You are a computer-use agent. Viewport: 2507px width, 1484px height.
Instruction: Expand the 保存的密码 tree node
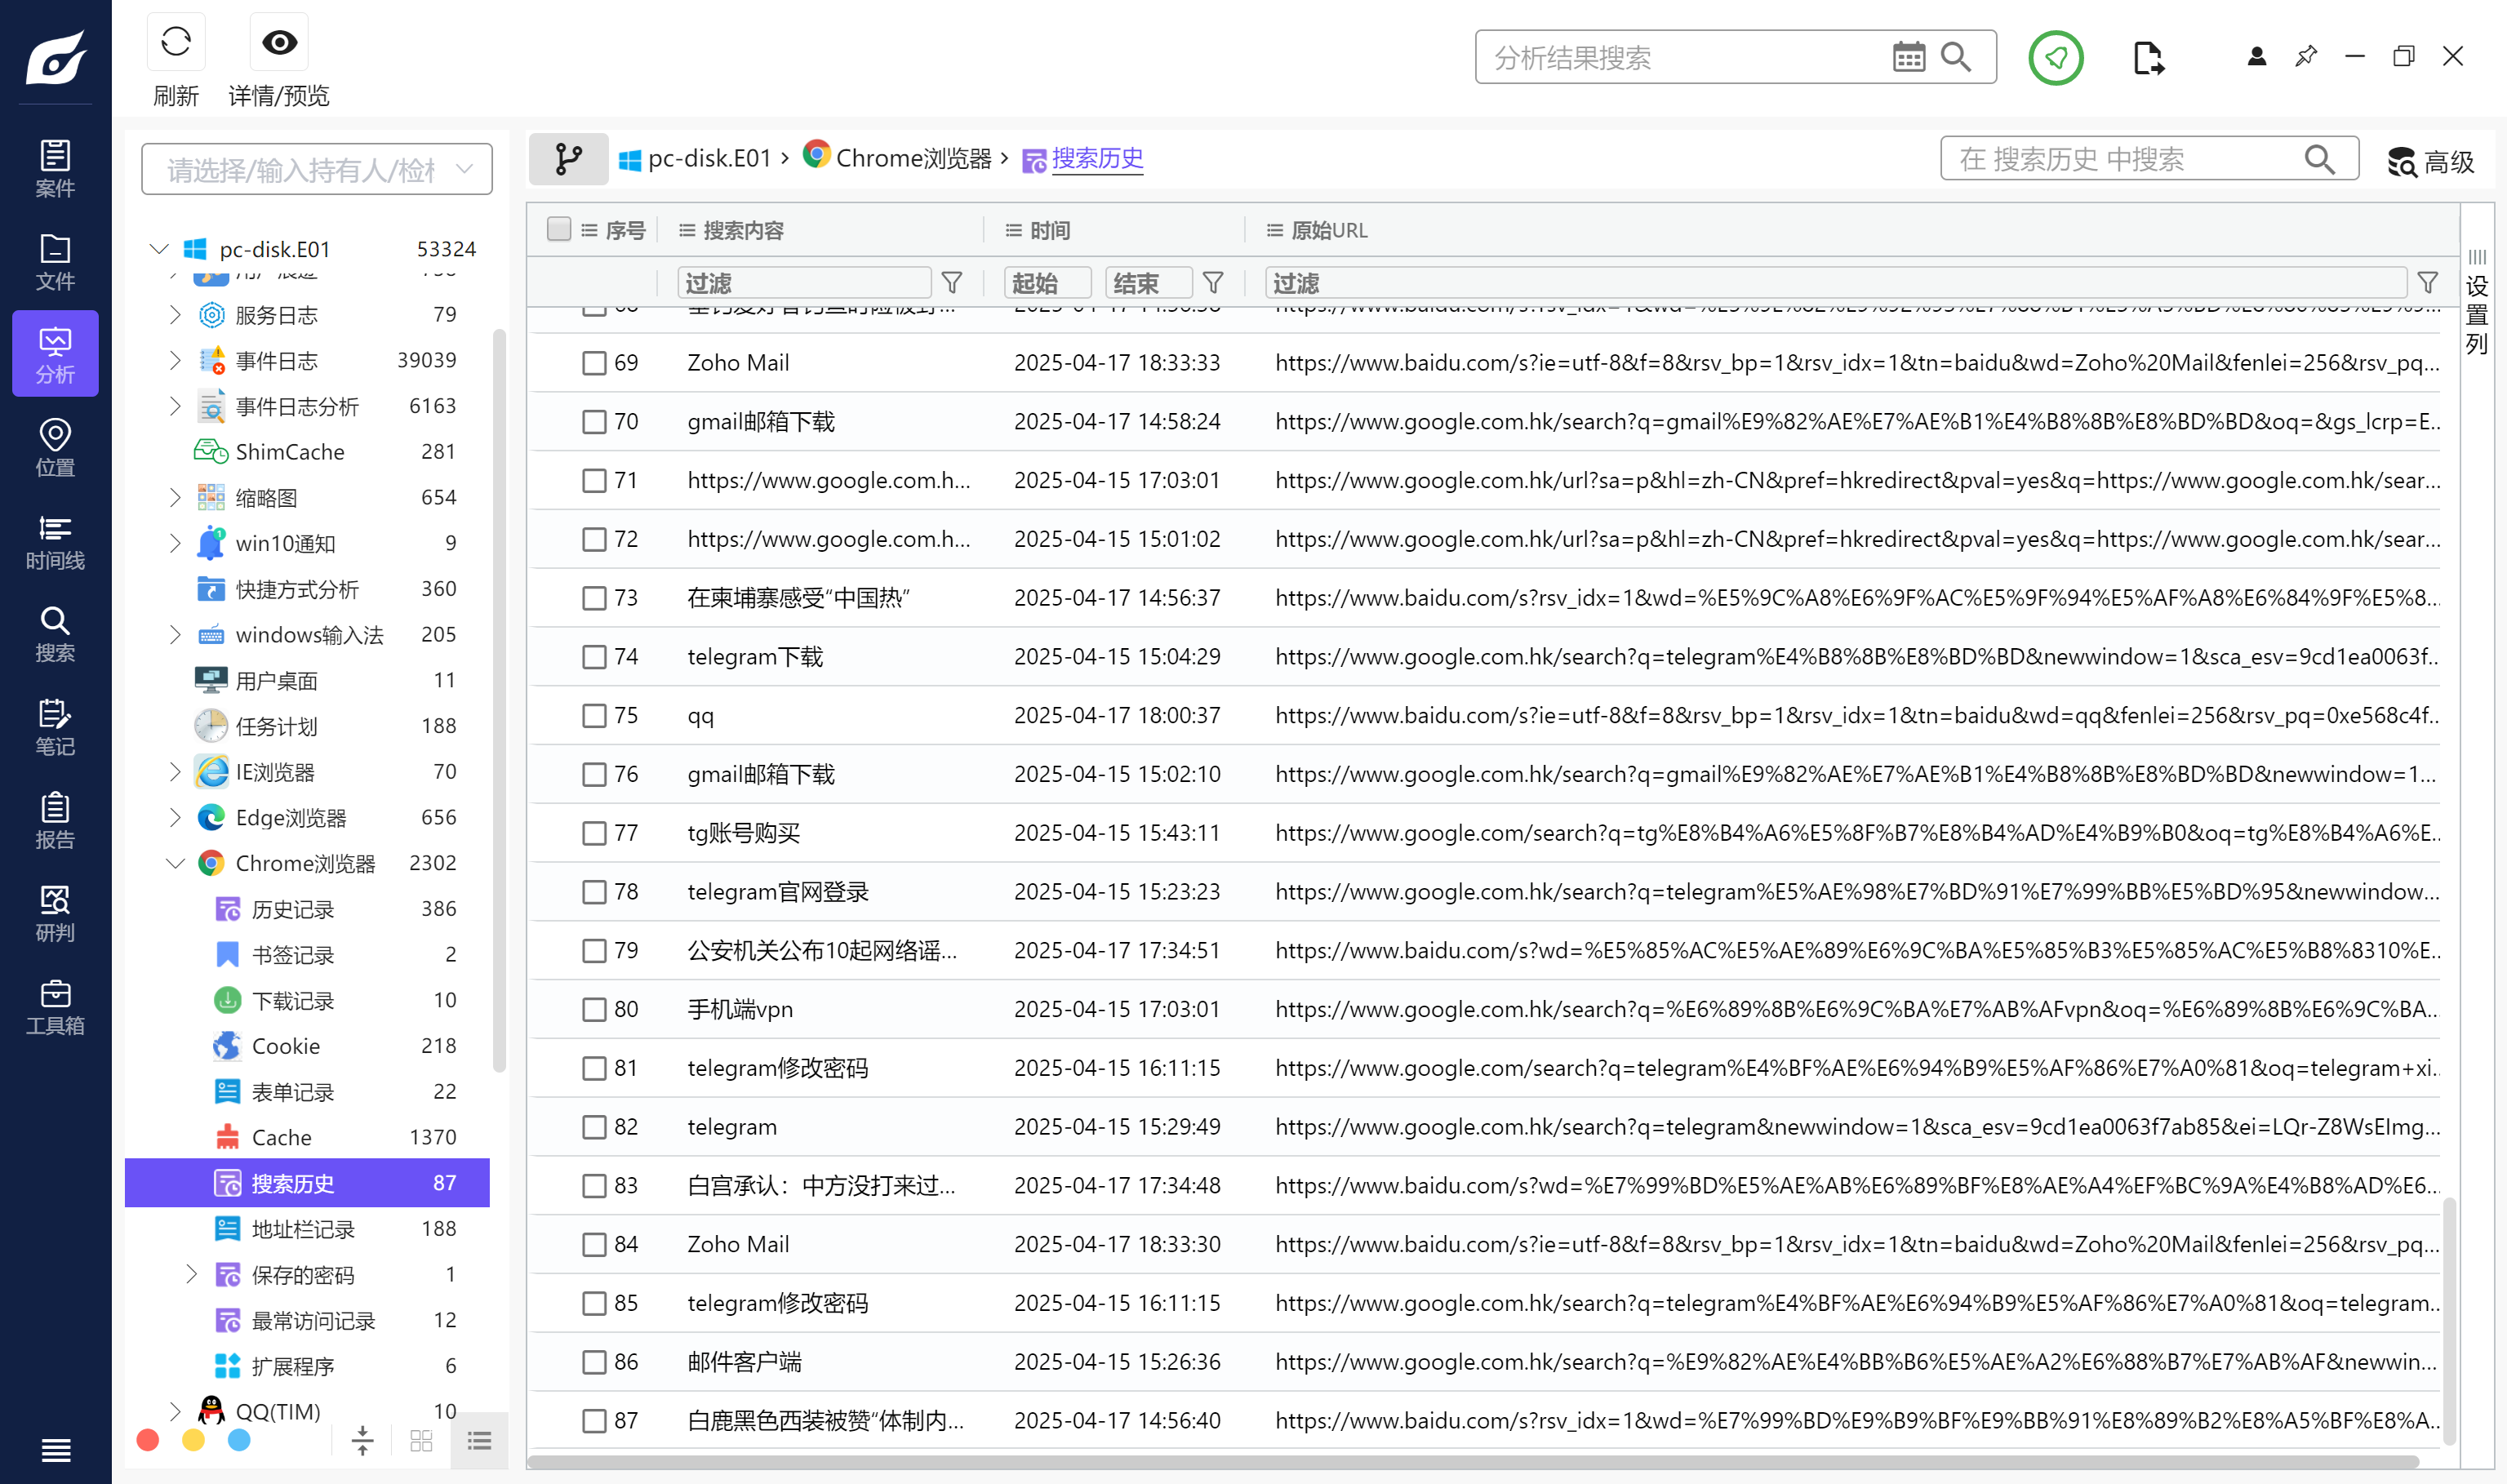[x=191, y=1274]
